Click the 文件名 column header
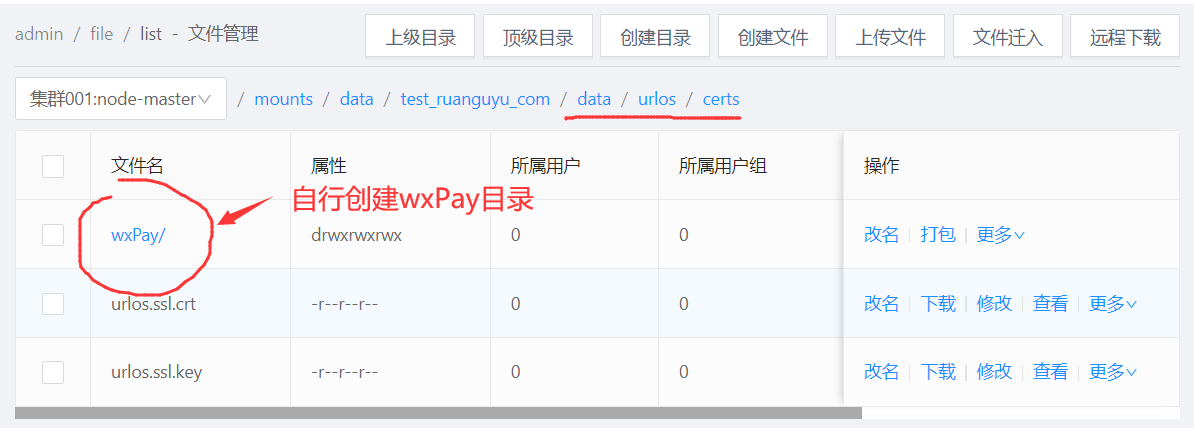 (137, 166)
